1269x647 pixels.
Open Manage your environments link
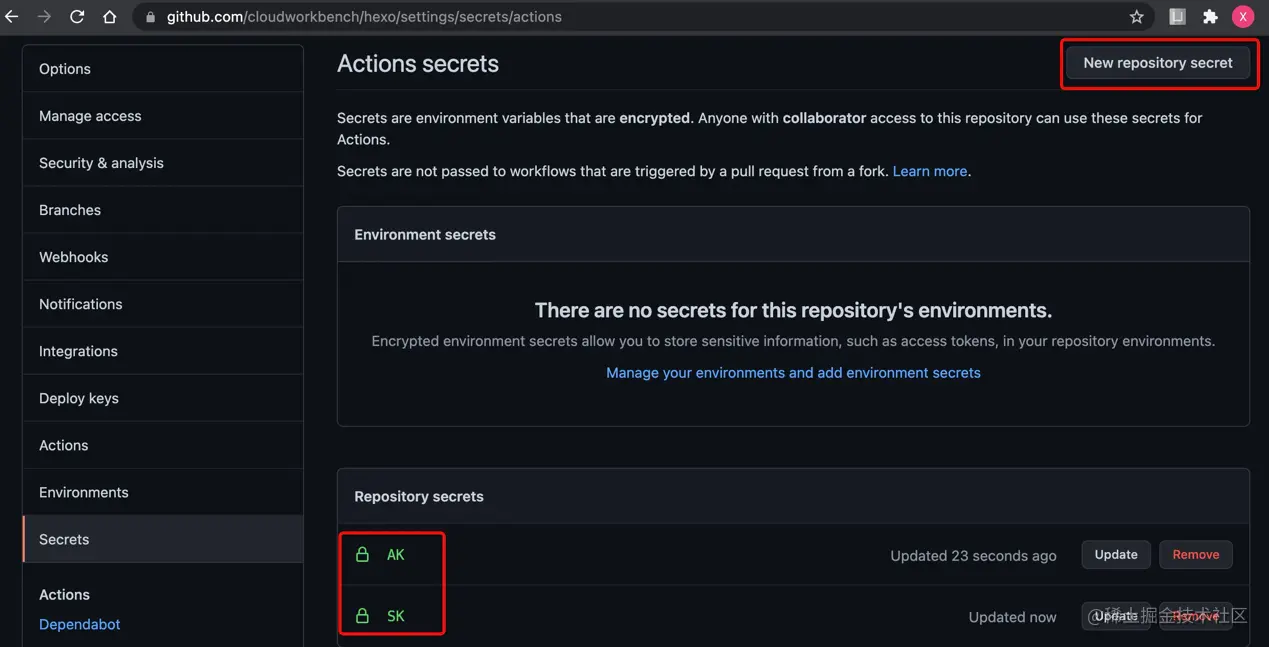click(x=793, y=372)
